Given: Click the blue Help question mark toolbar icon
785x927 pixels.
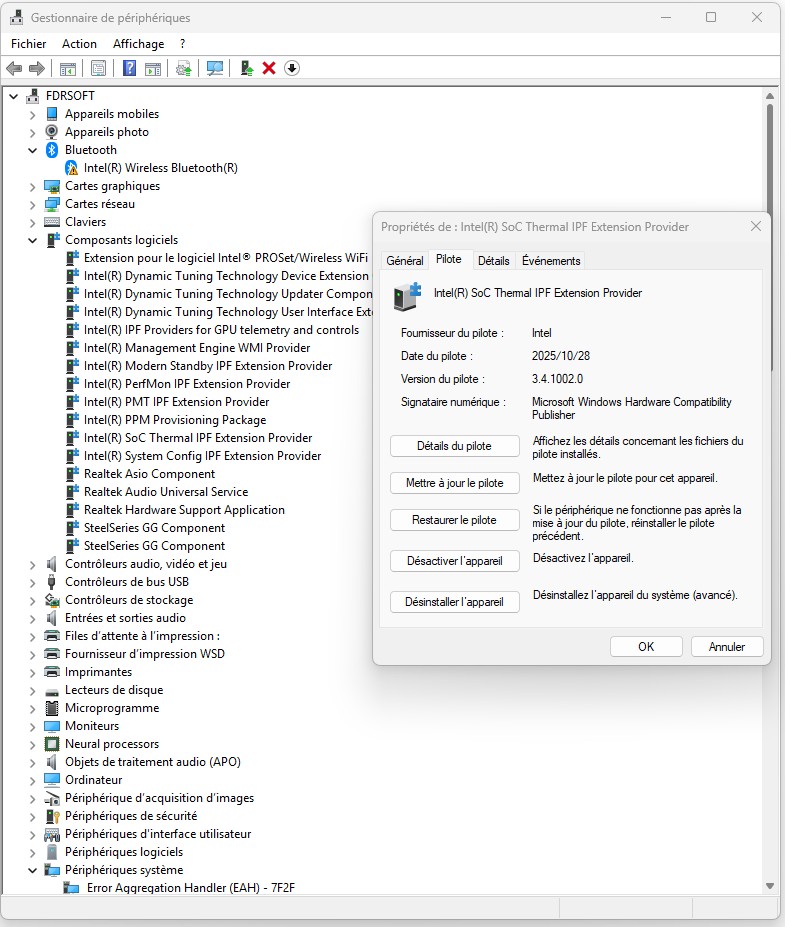Looking at the screenshot, I should (129, 68).
